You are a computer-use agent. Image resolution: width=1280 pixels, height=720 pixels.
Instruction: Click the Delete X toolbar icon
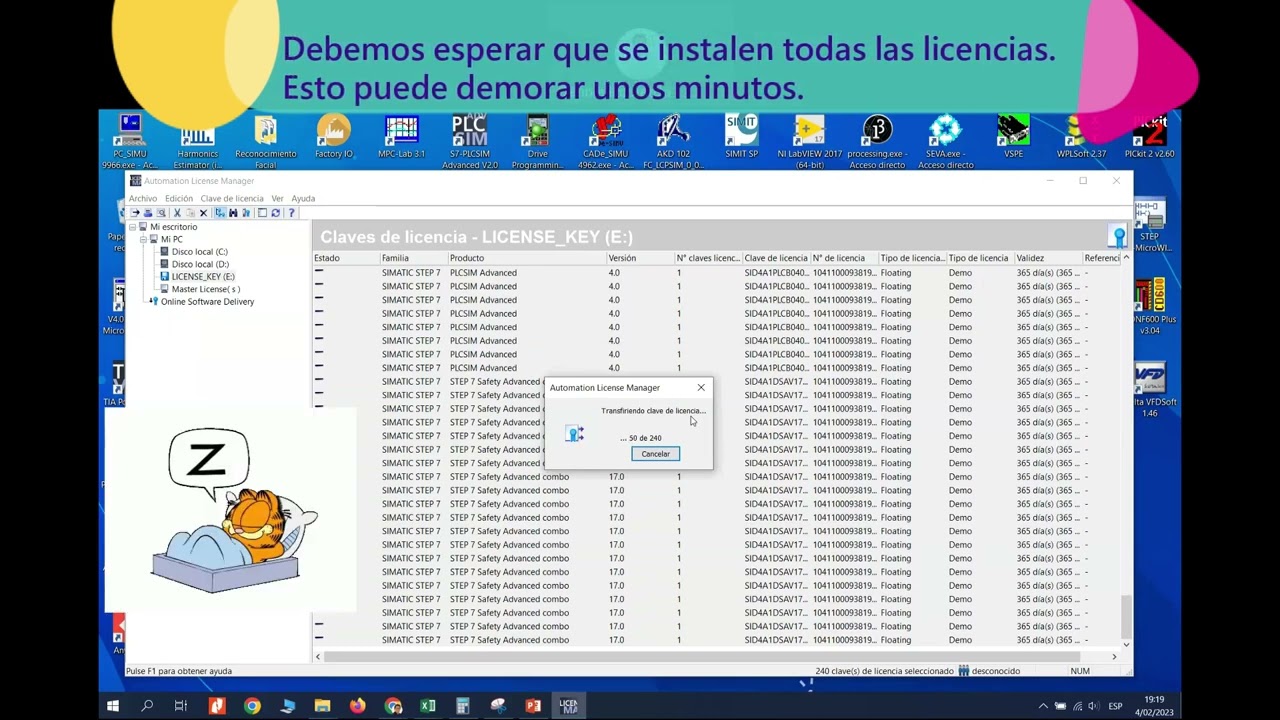point(203,213)
